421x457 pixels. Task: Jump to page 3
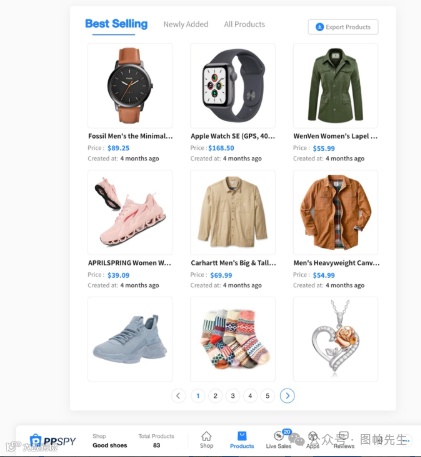(x=233, y=396)
